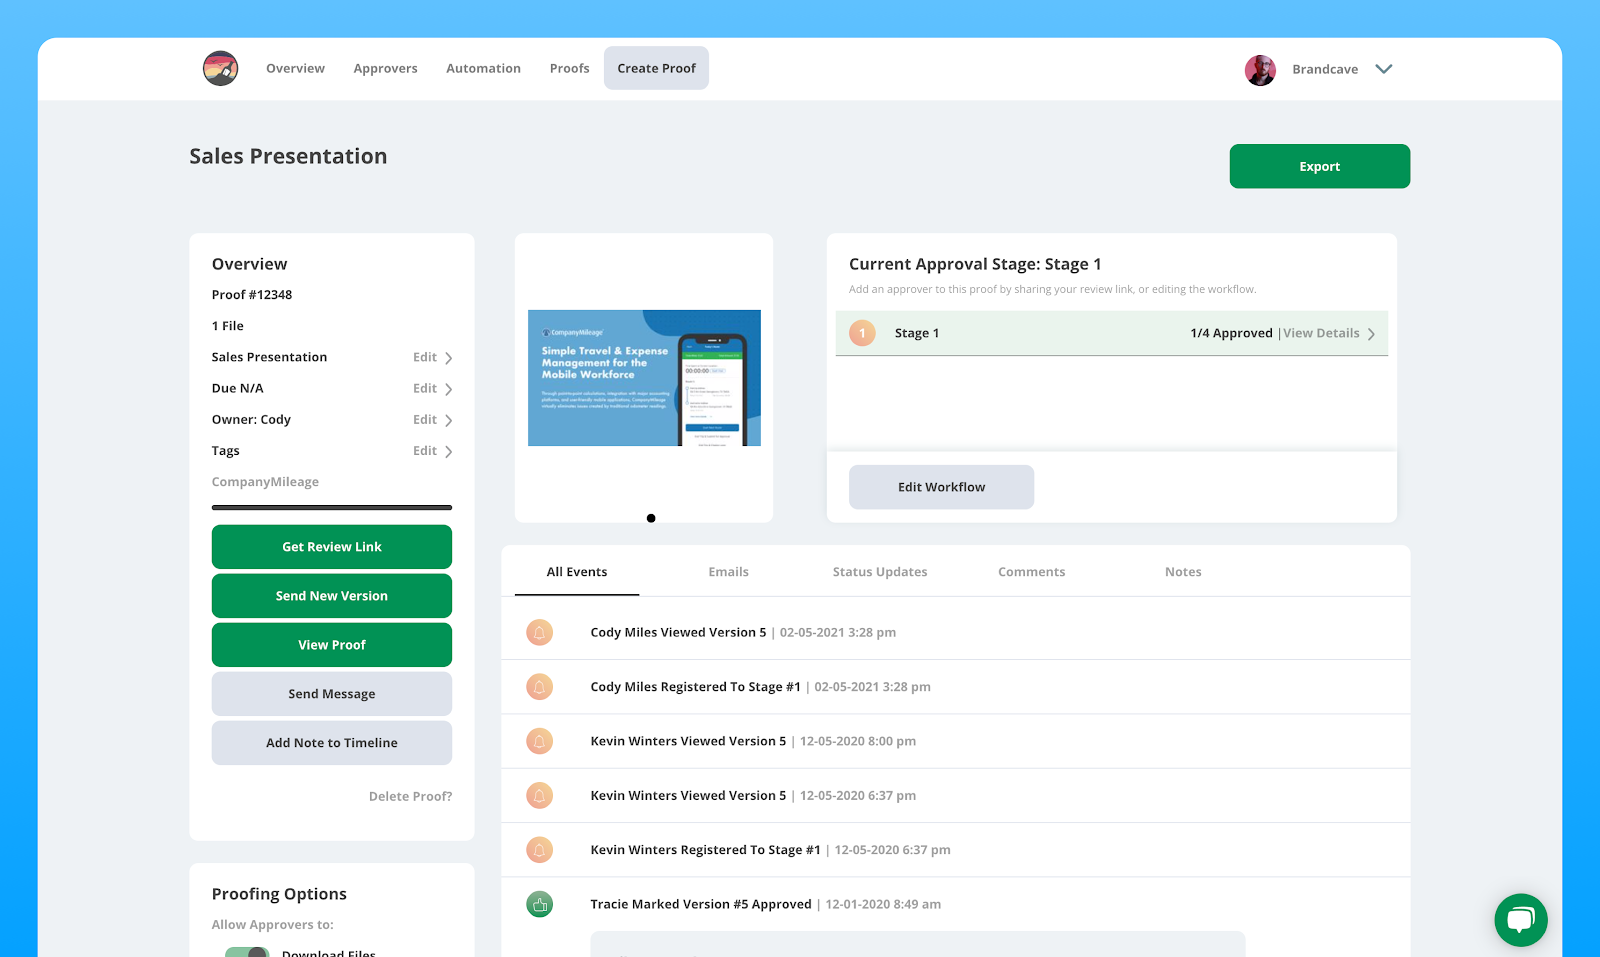Click the green Export button
The height and width of the screenshot is (957, 1600).
1320,166
